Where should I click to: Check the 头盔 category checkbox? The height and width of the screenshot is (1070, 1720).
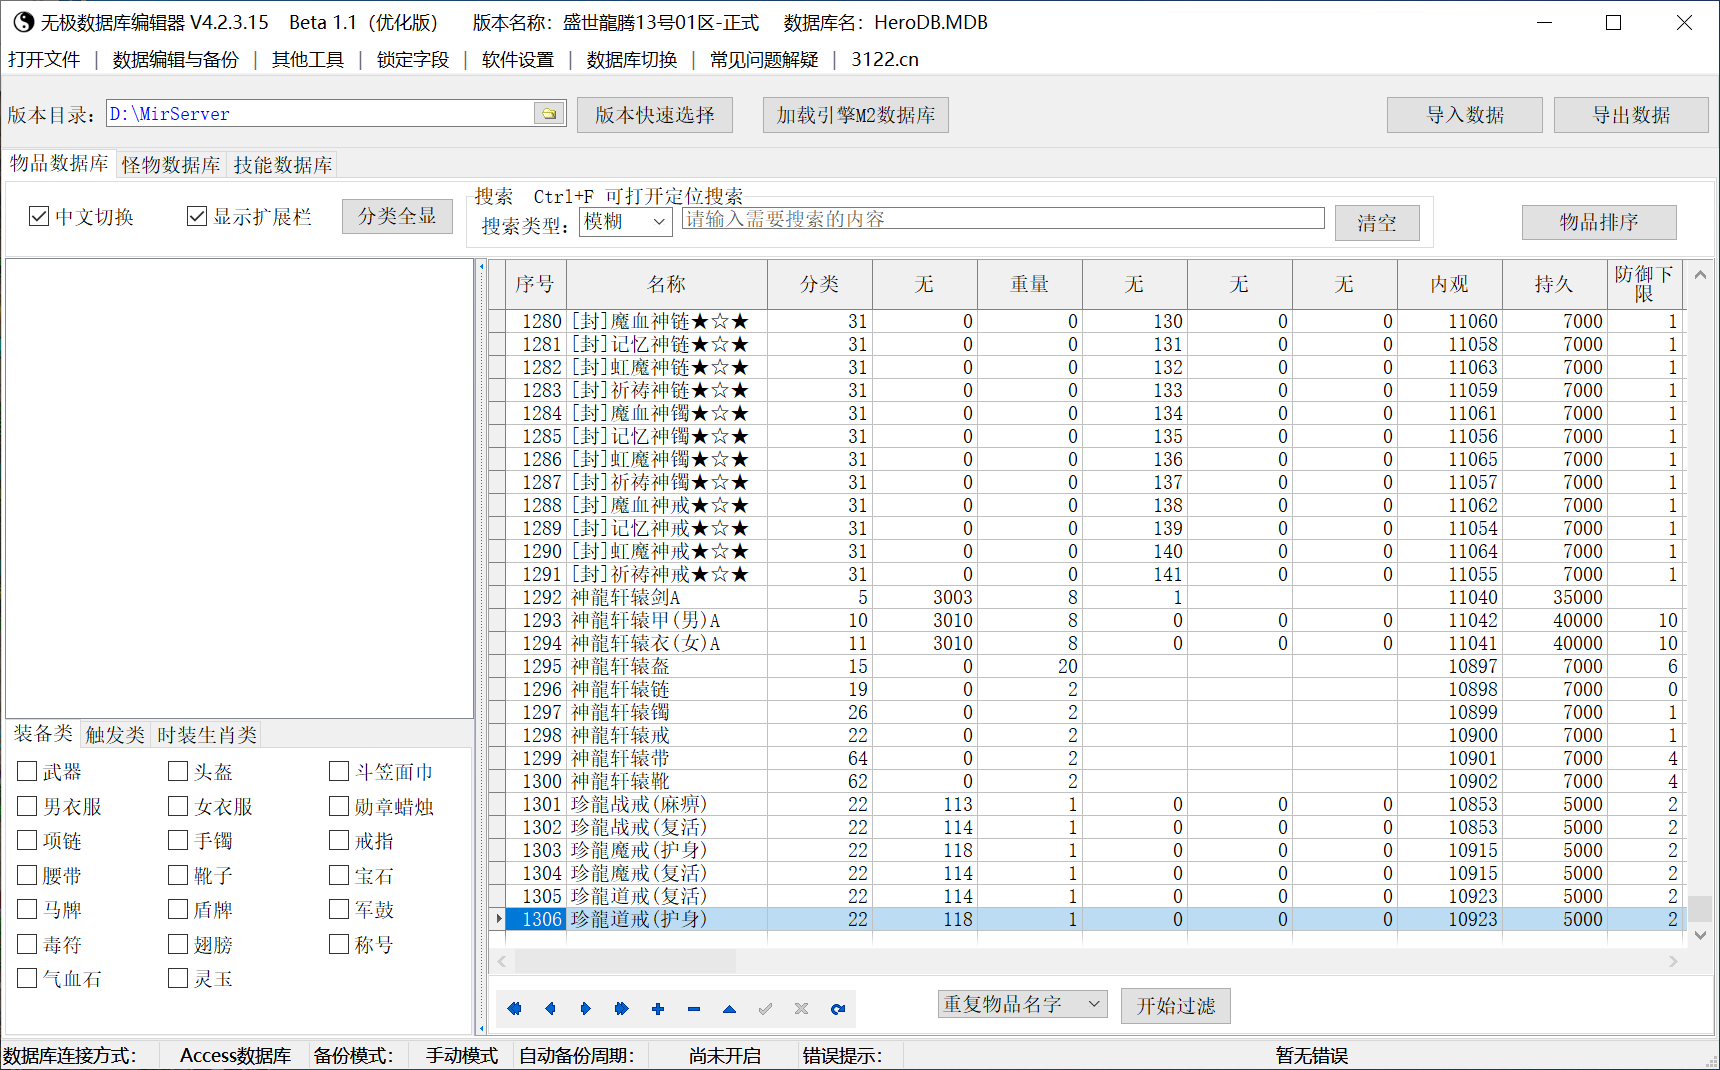(x=178, y=771)
